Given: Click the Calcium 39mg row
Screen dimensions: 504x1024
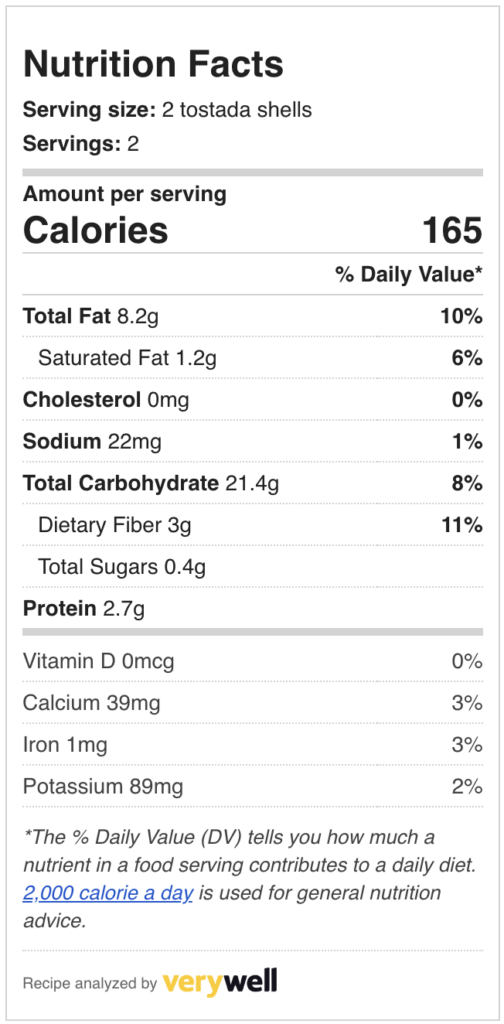Looking at the screenshot, I should [253, 703].
